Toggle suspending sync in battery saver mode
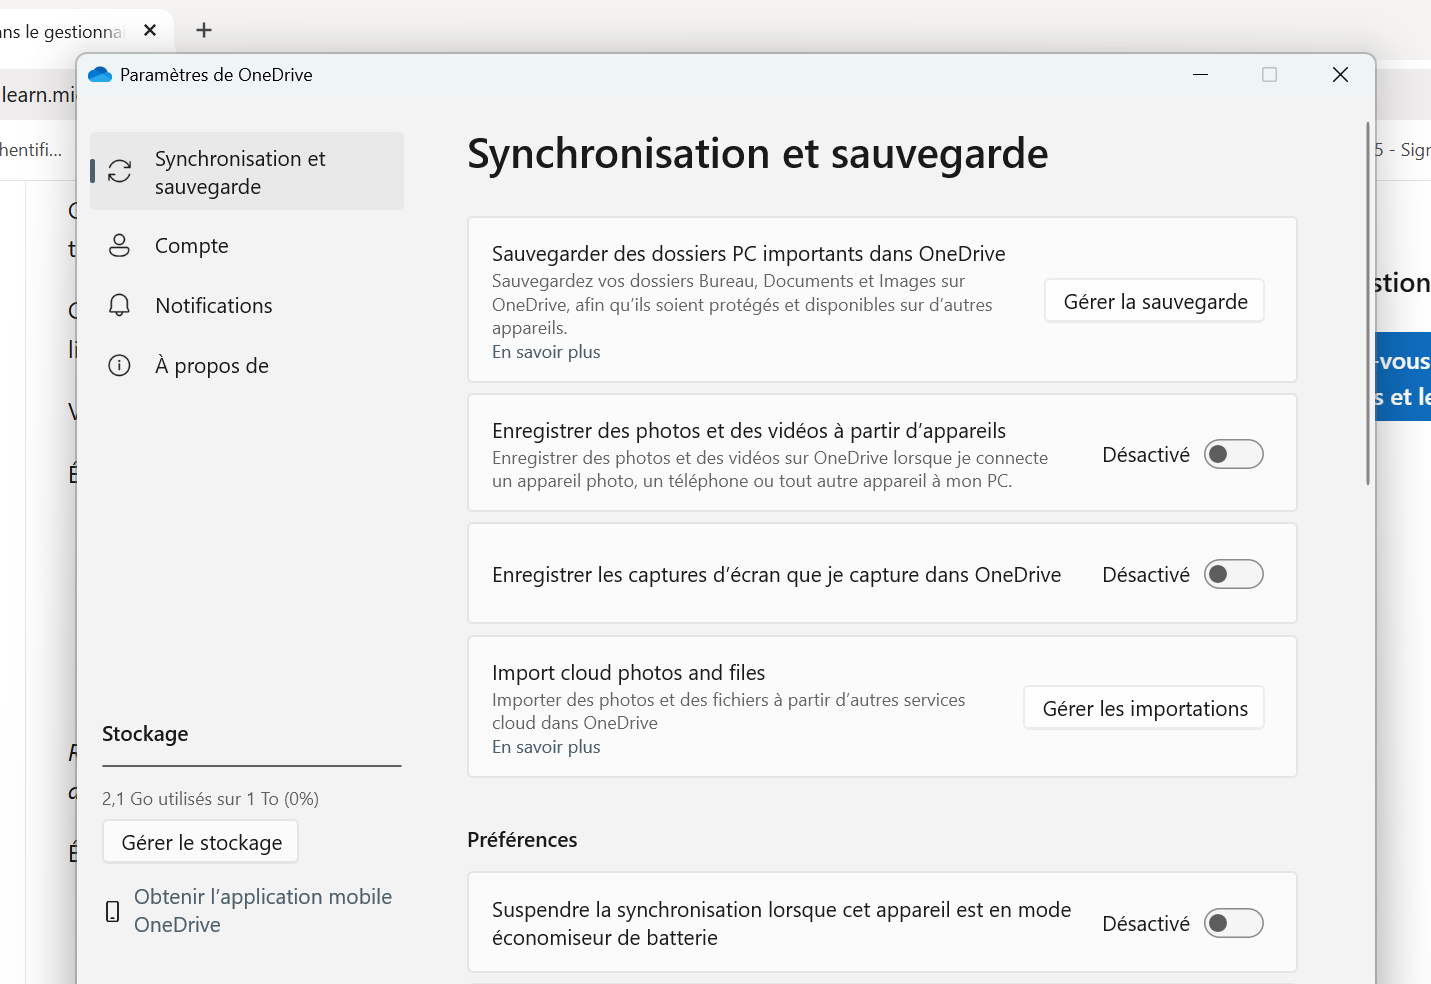This screenshot has height=984, width=1431. [x=1234, y=923]
